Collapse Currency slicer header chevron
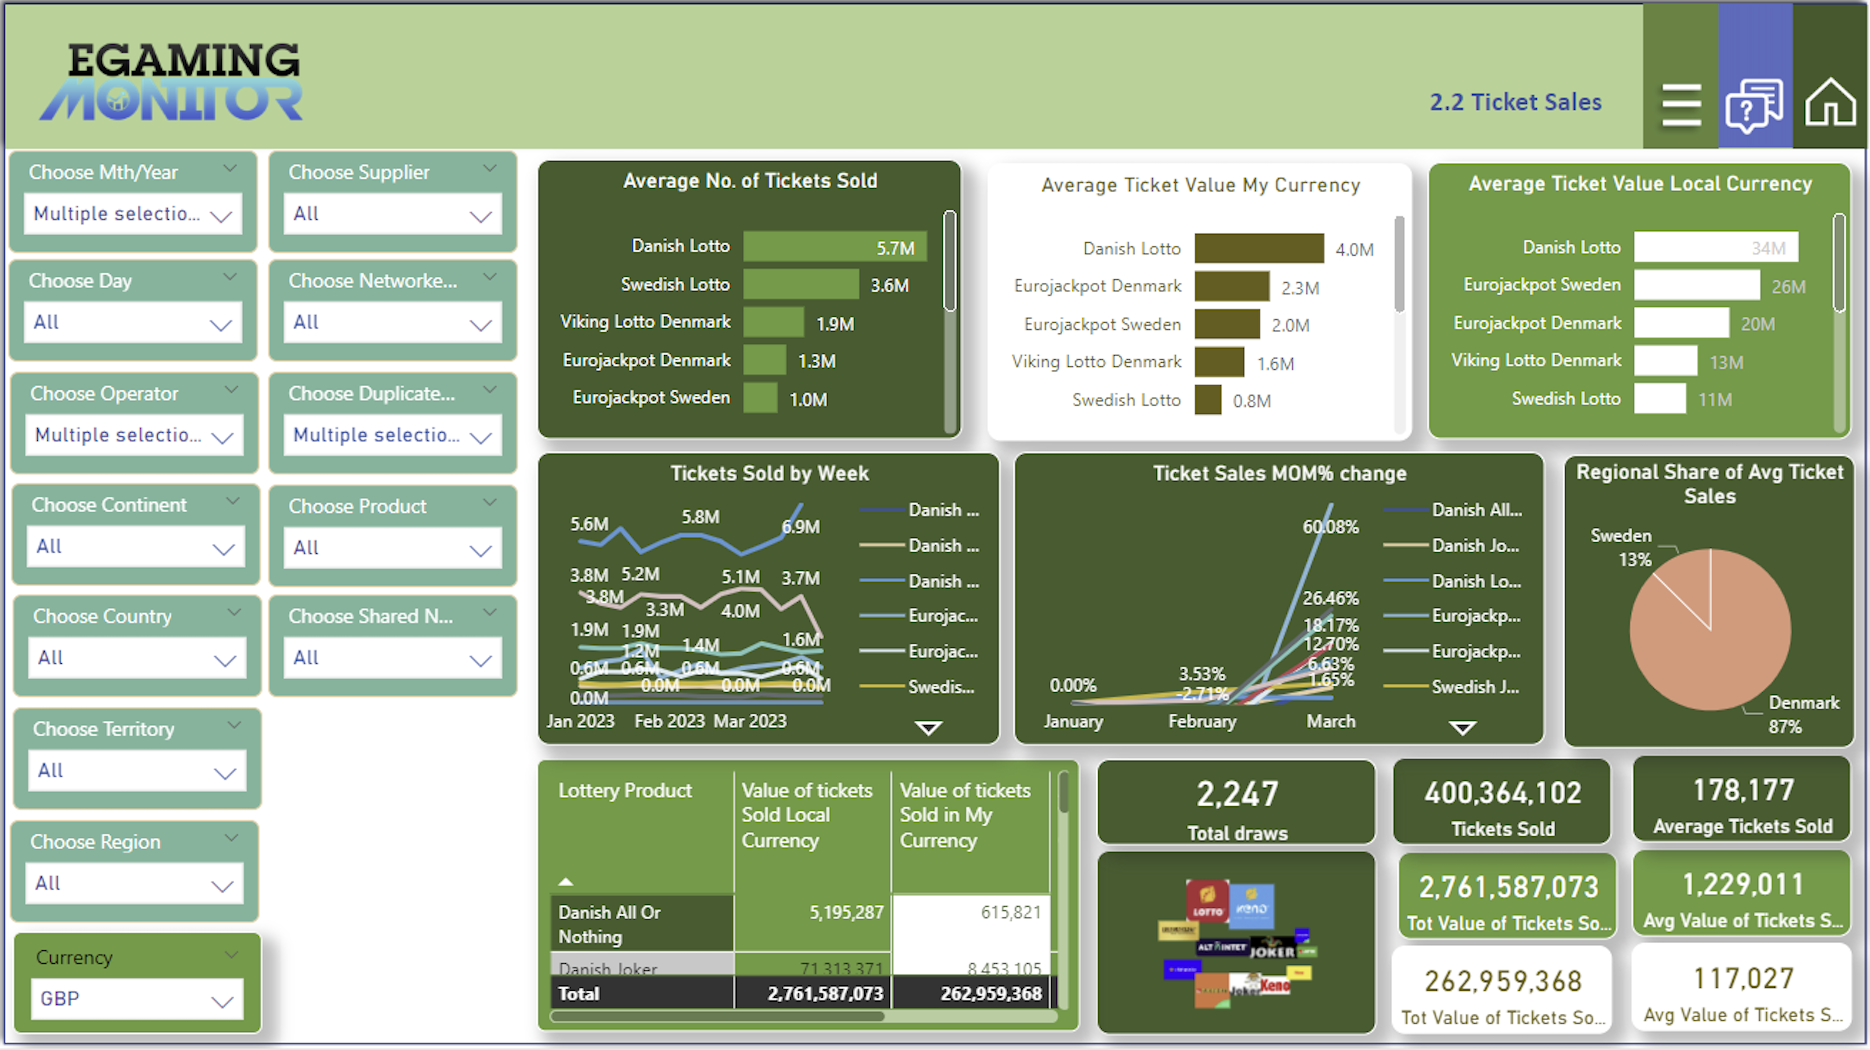Screen dimensions: 1870x1050 click(x=231, y=954)
